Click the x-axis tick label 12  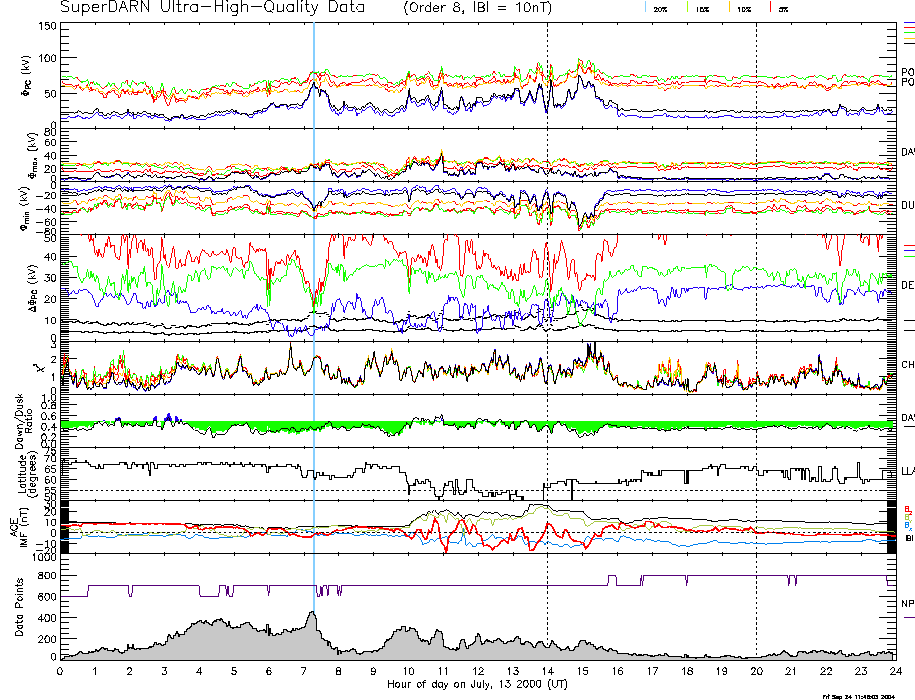pos(477,671)
